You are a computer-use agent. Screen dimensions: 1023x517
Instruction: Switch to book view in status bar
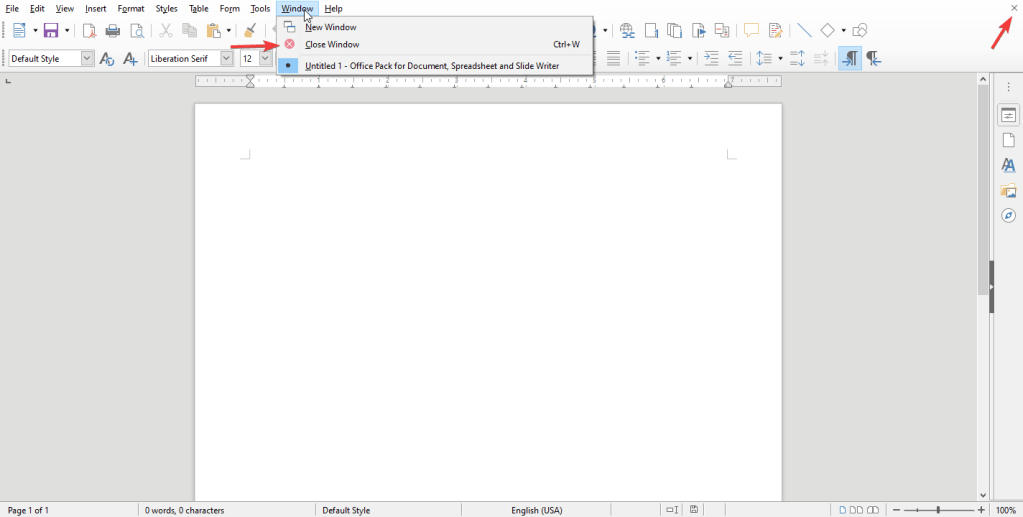pos(874,510)
